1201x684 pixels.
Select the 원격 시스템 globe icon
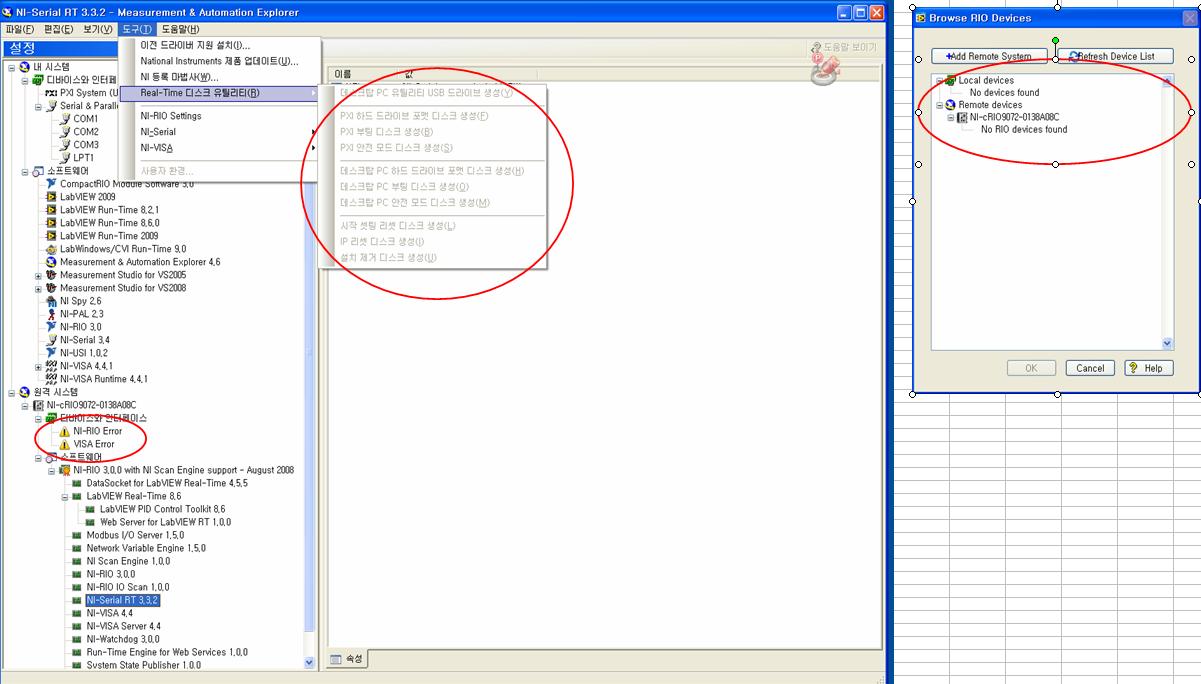coord(24,392)
